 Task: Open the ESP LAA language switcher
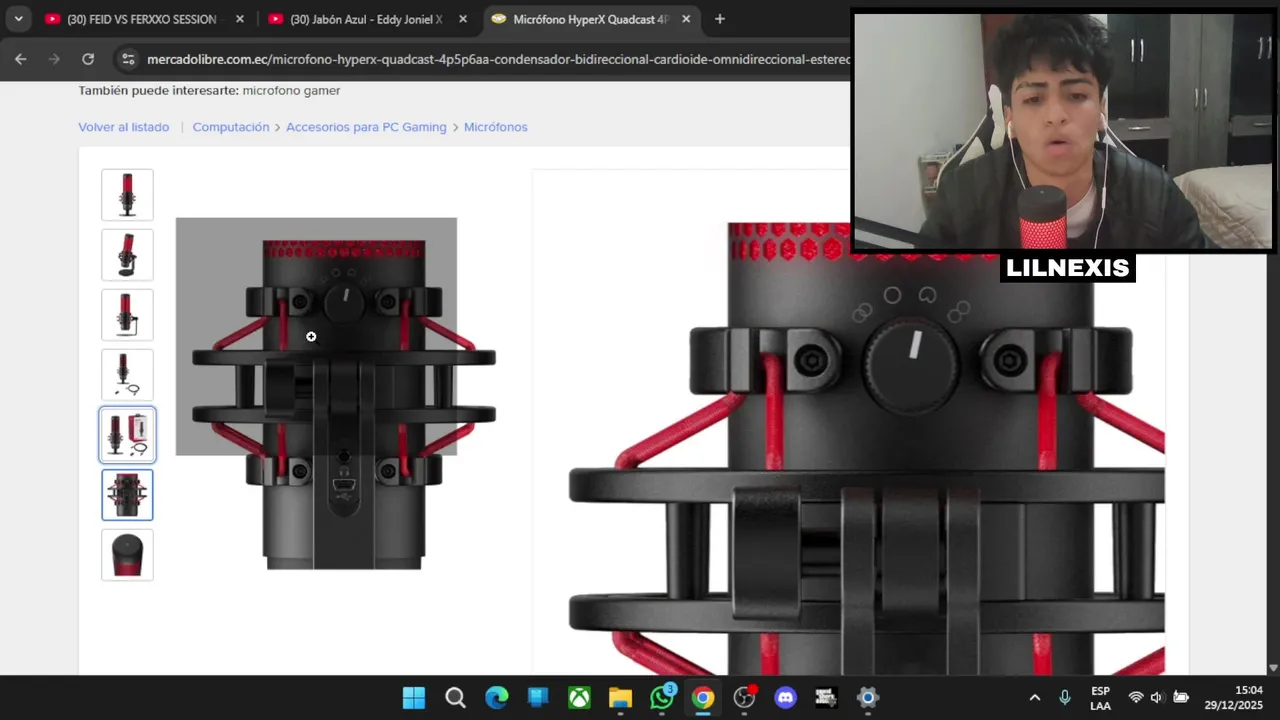click(x=1100, y=698)
